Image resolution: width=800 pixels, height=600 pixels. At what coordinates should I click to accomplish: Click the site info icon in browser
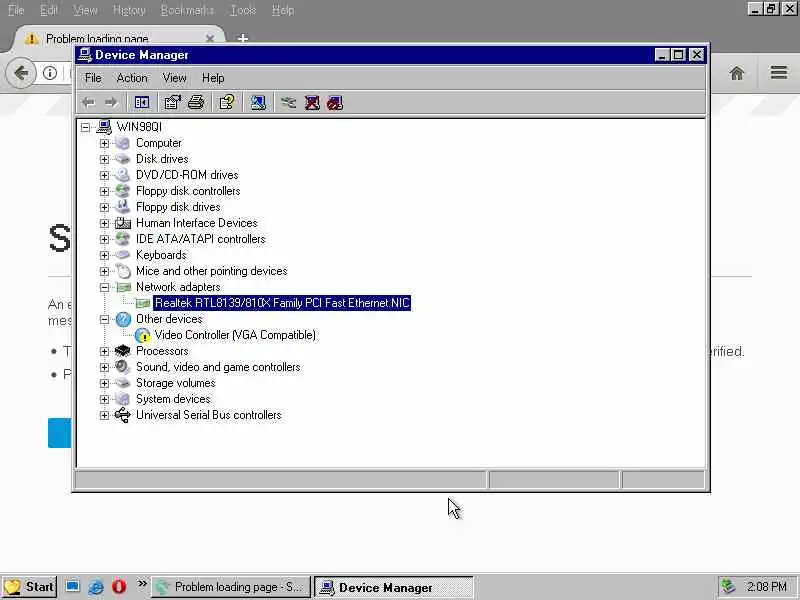(49, 73)
